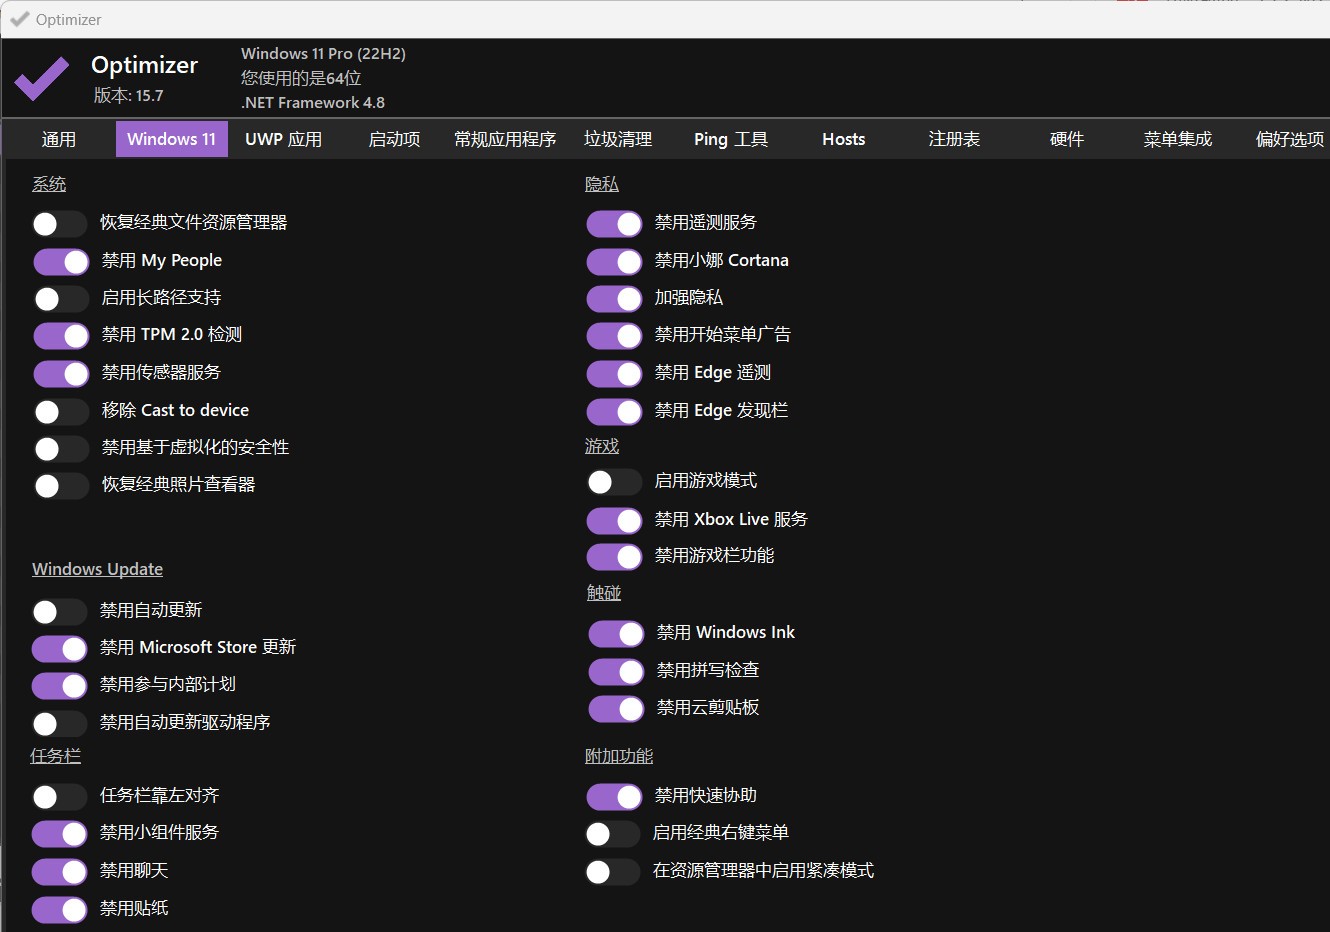Switch off 禁用聊天 toggle
The height and width of the screenshot is (932, 1330).
click(59, 872)
